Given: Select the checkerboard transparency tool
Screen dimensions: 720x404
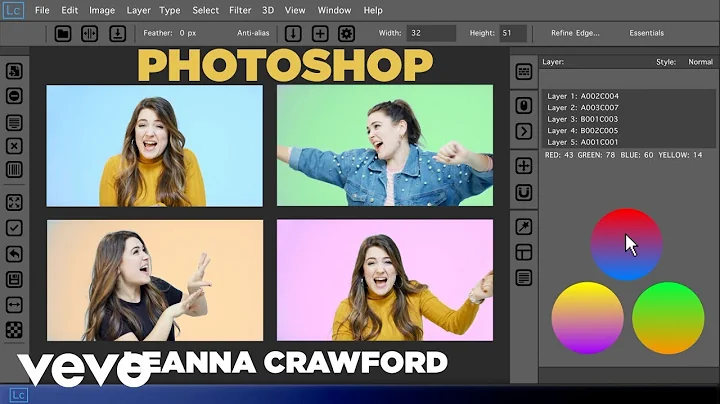Looking at the screenshot, I should pos(14,330).
